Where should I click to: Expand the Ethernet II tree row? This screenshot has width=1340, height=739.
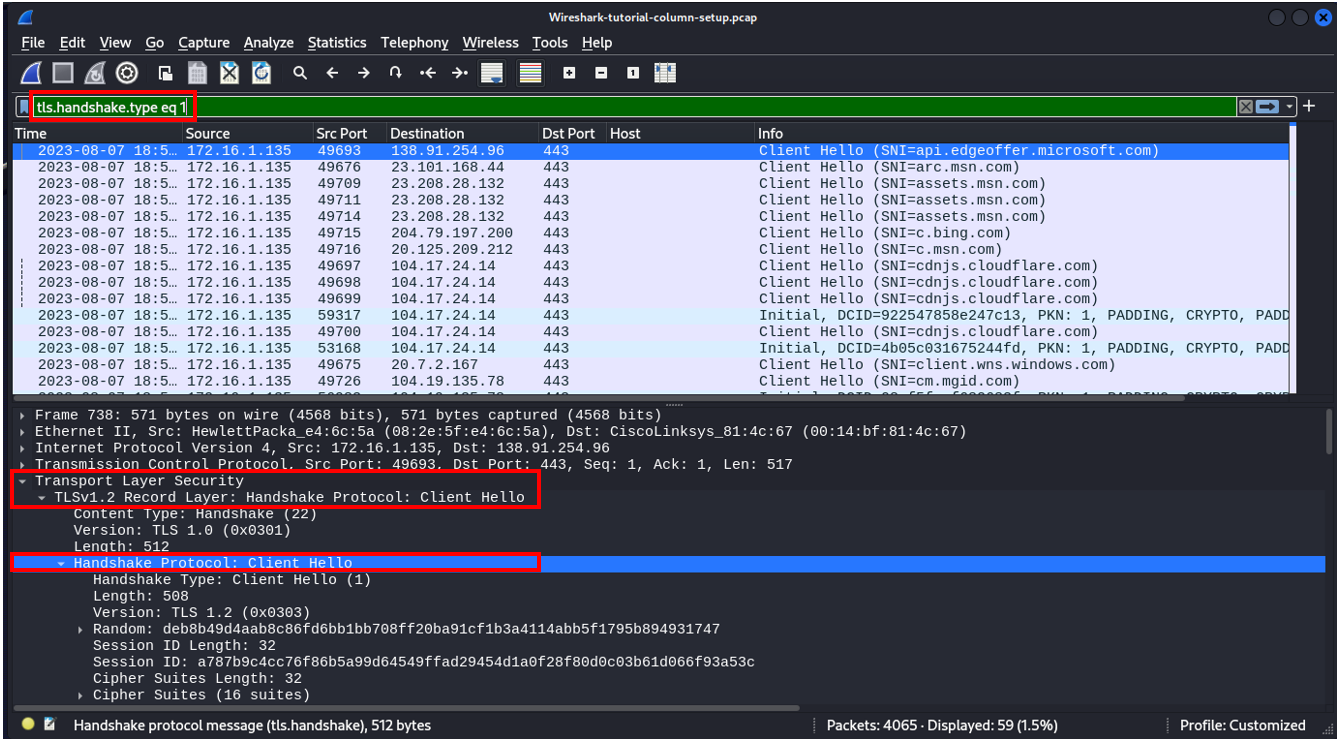pos(24,431)
